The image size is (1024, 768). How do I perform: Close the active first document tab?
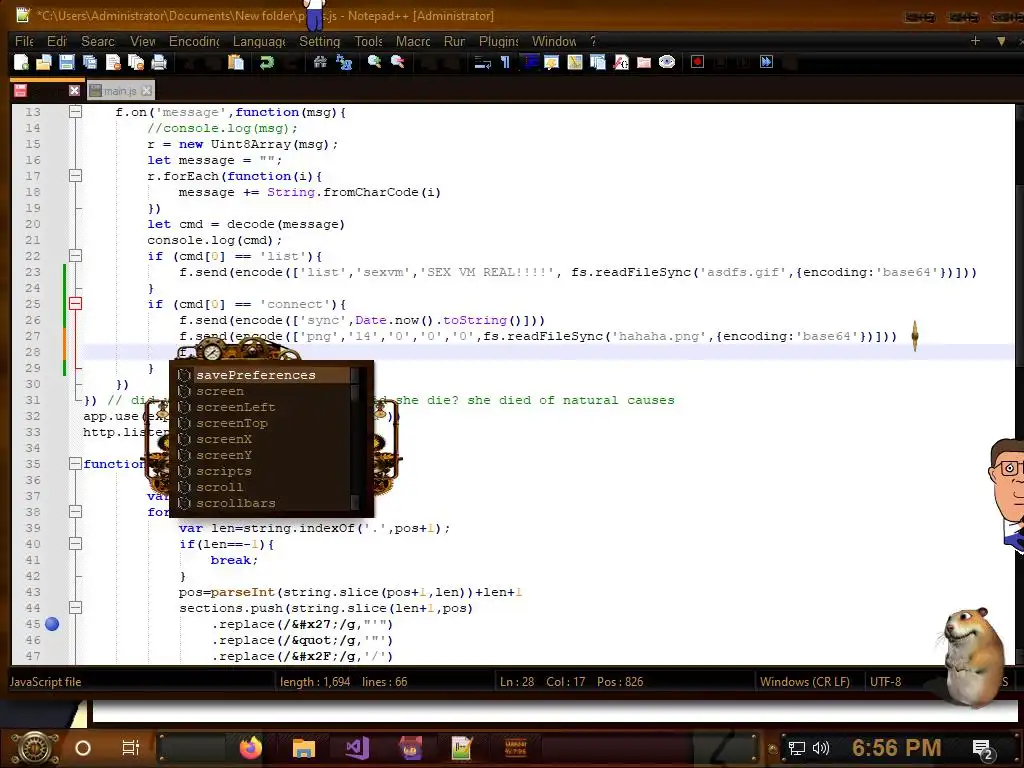74,90
